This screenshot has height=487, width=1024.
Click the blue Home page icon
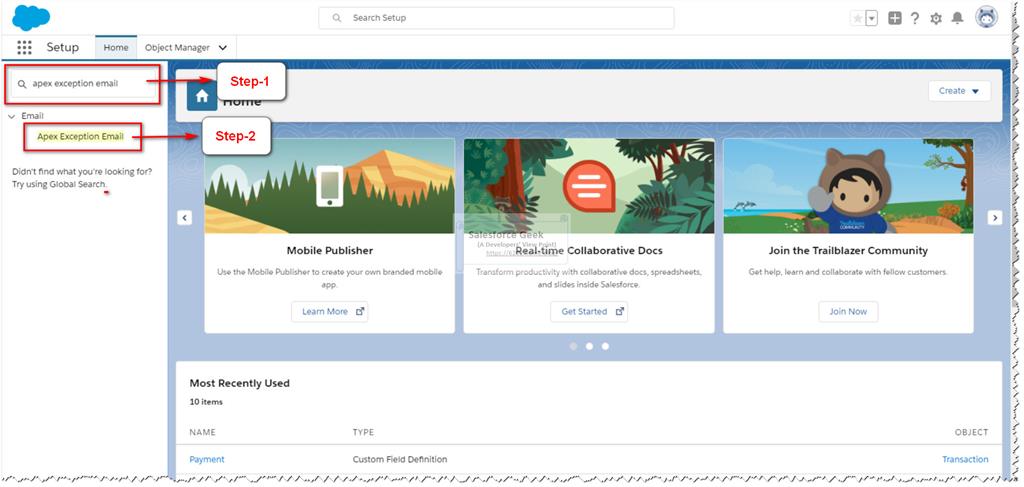pos(202,96)
